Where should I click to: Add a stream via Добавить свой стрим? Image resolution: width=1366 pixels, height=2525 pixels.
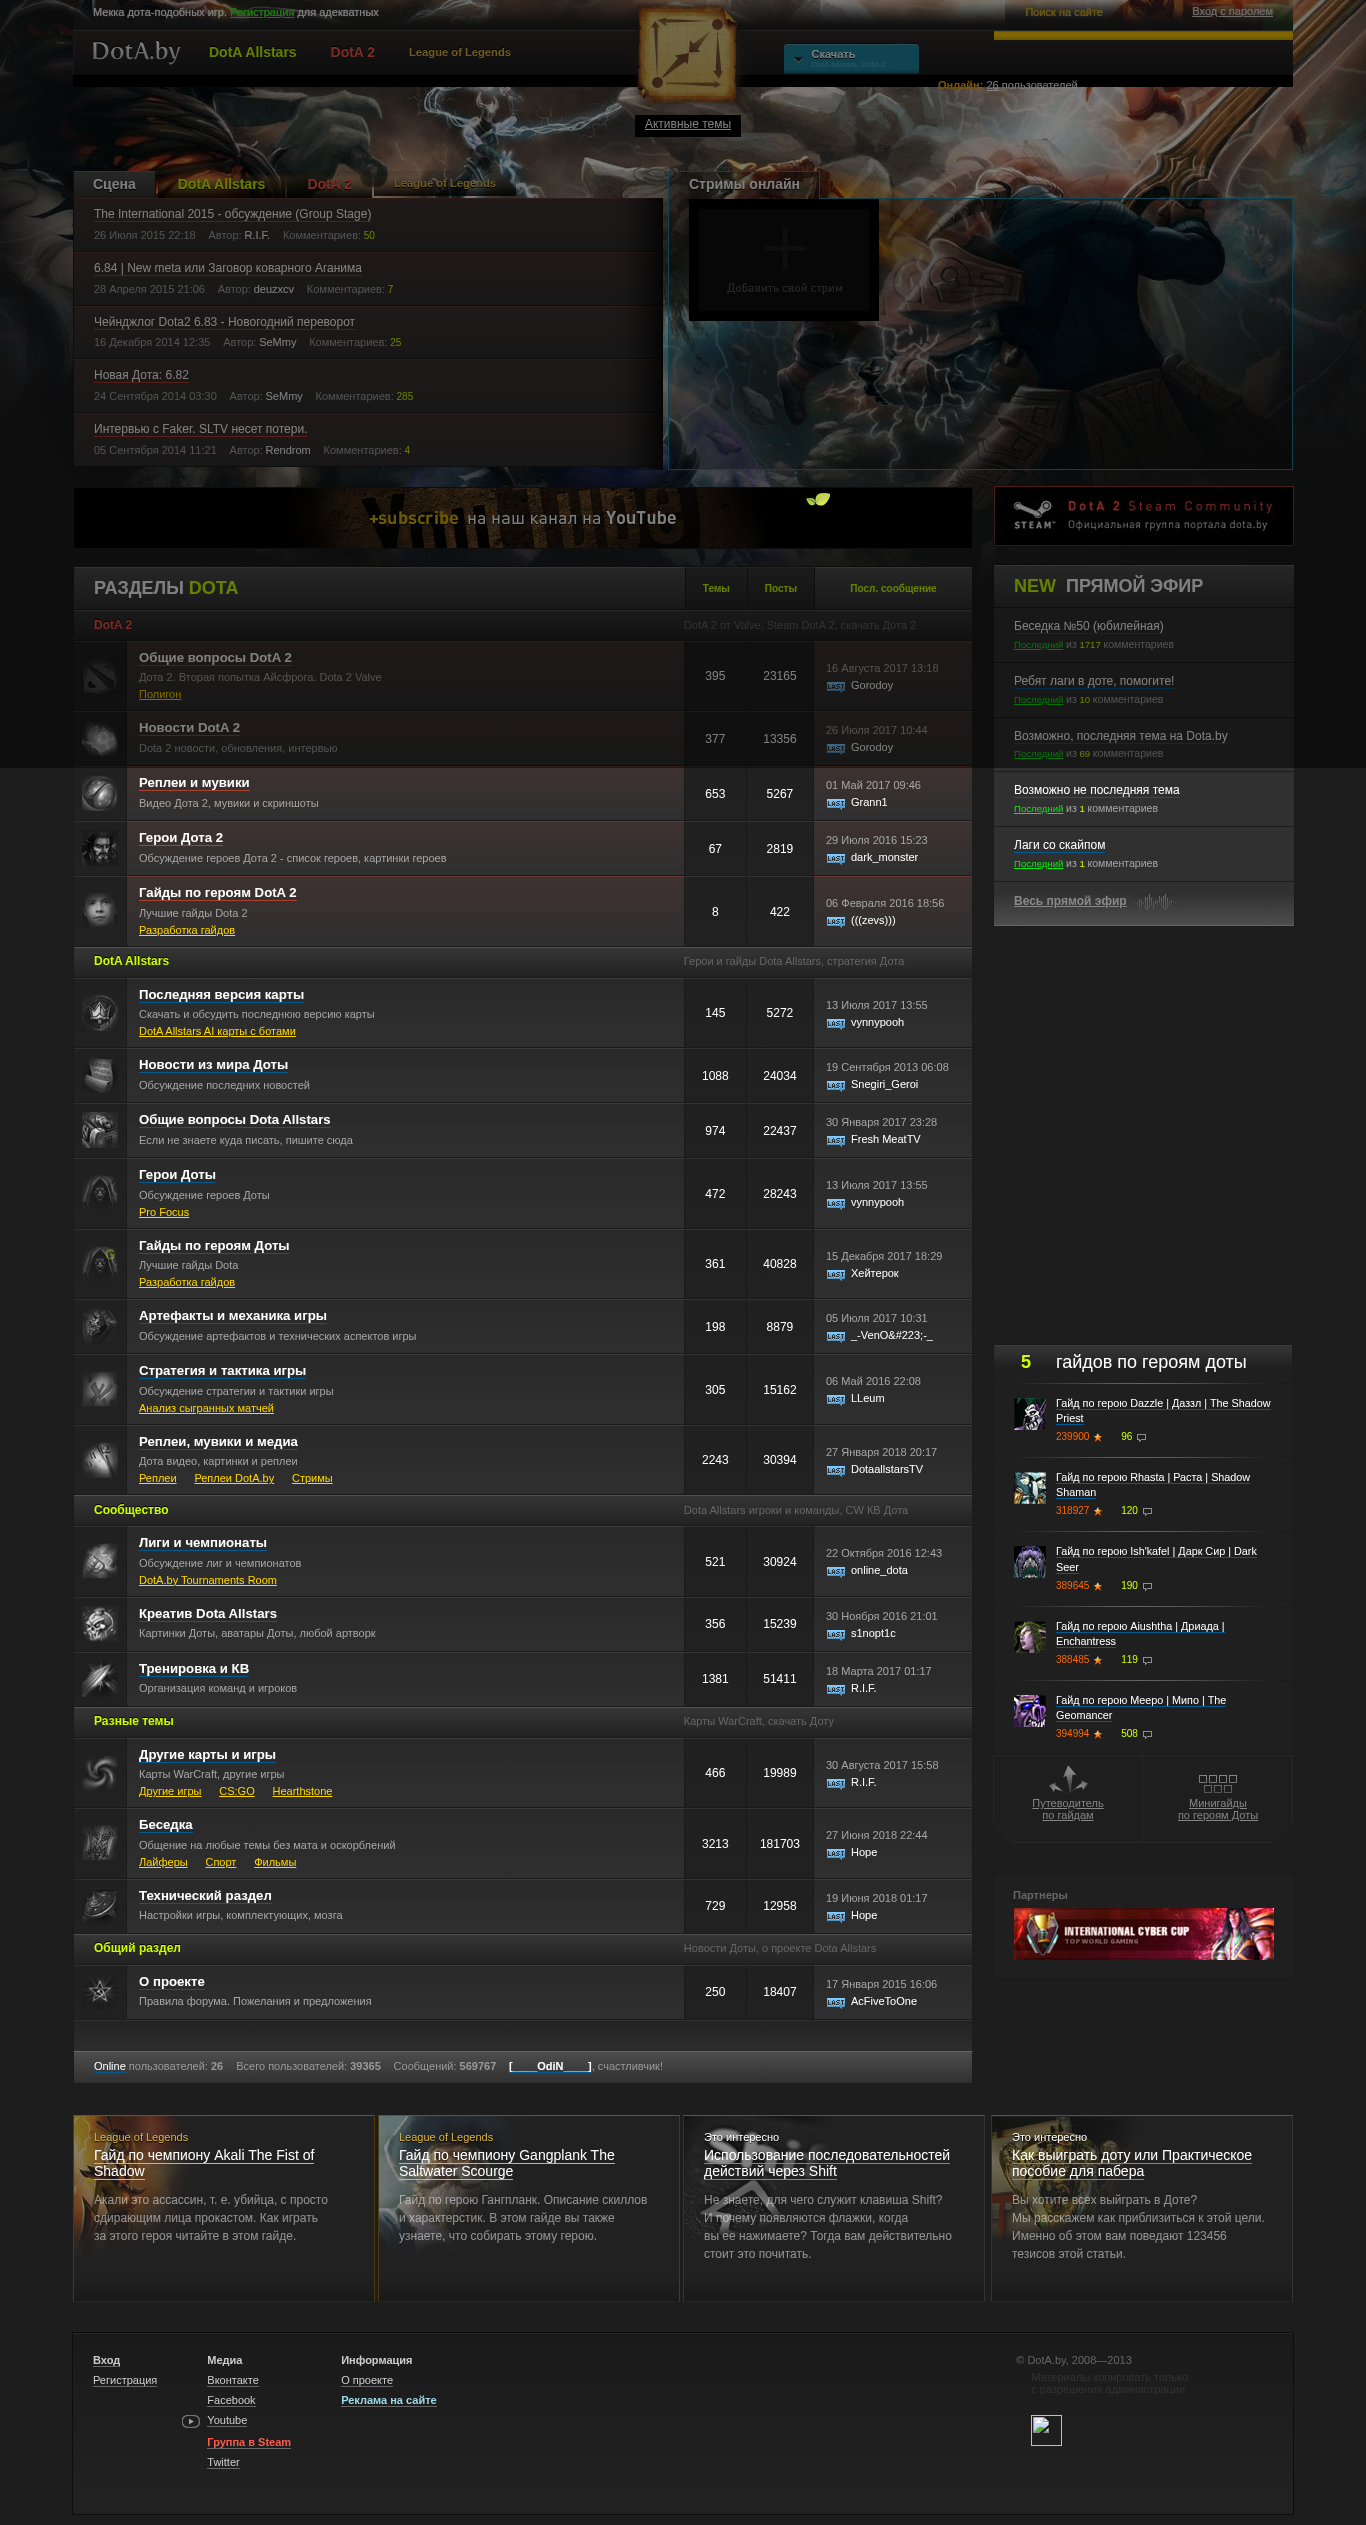(784, 260)
